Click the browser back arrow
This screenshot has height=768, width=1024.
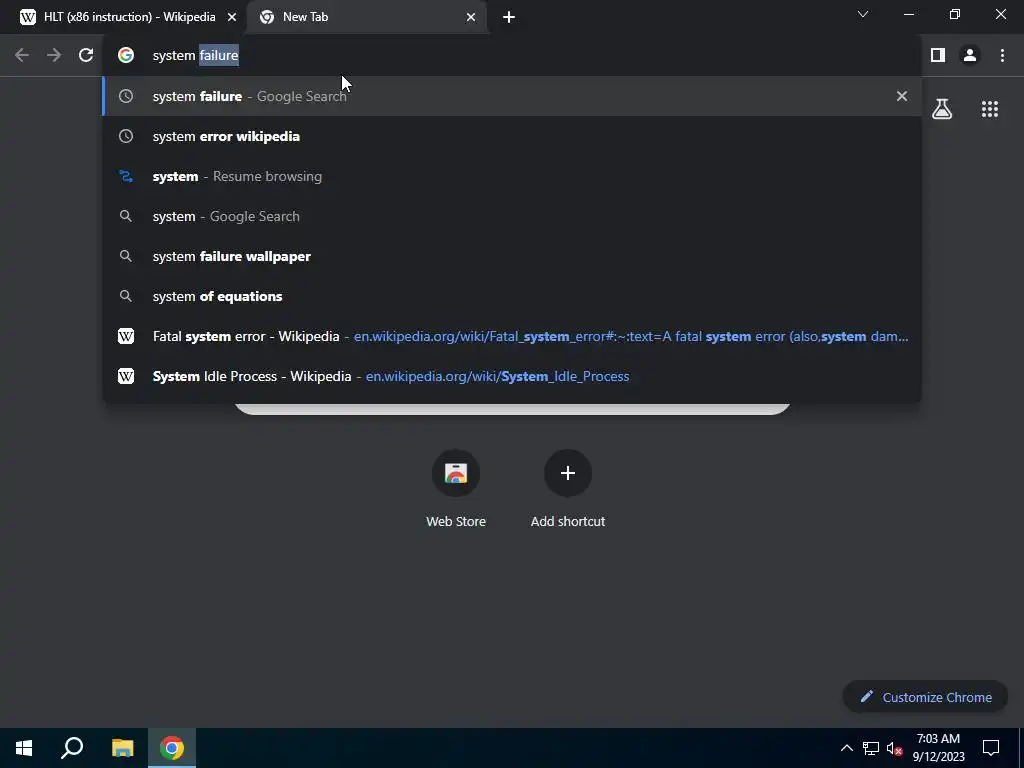pyautogui.click(x=22, y=56)
